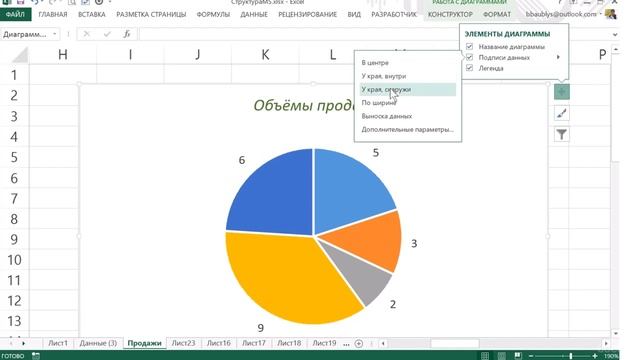Choose У края, внутри label position
The image size is (640, 360).
click(384, 76)
